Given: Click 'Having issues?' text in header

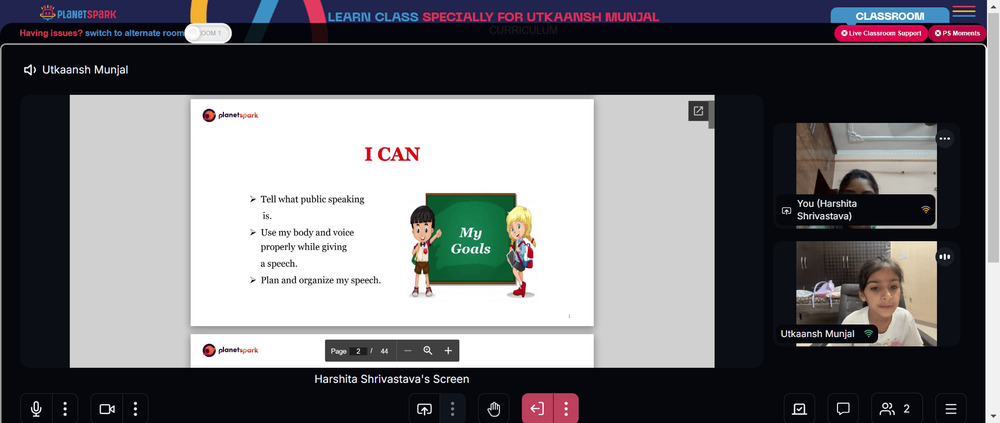Looking at the screenshot, I should pos(51,33).
